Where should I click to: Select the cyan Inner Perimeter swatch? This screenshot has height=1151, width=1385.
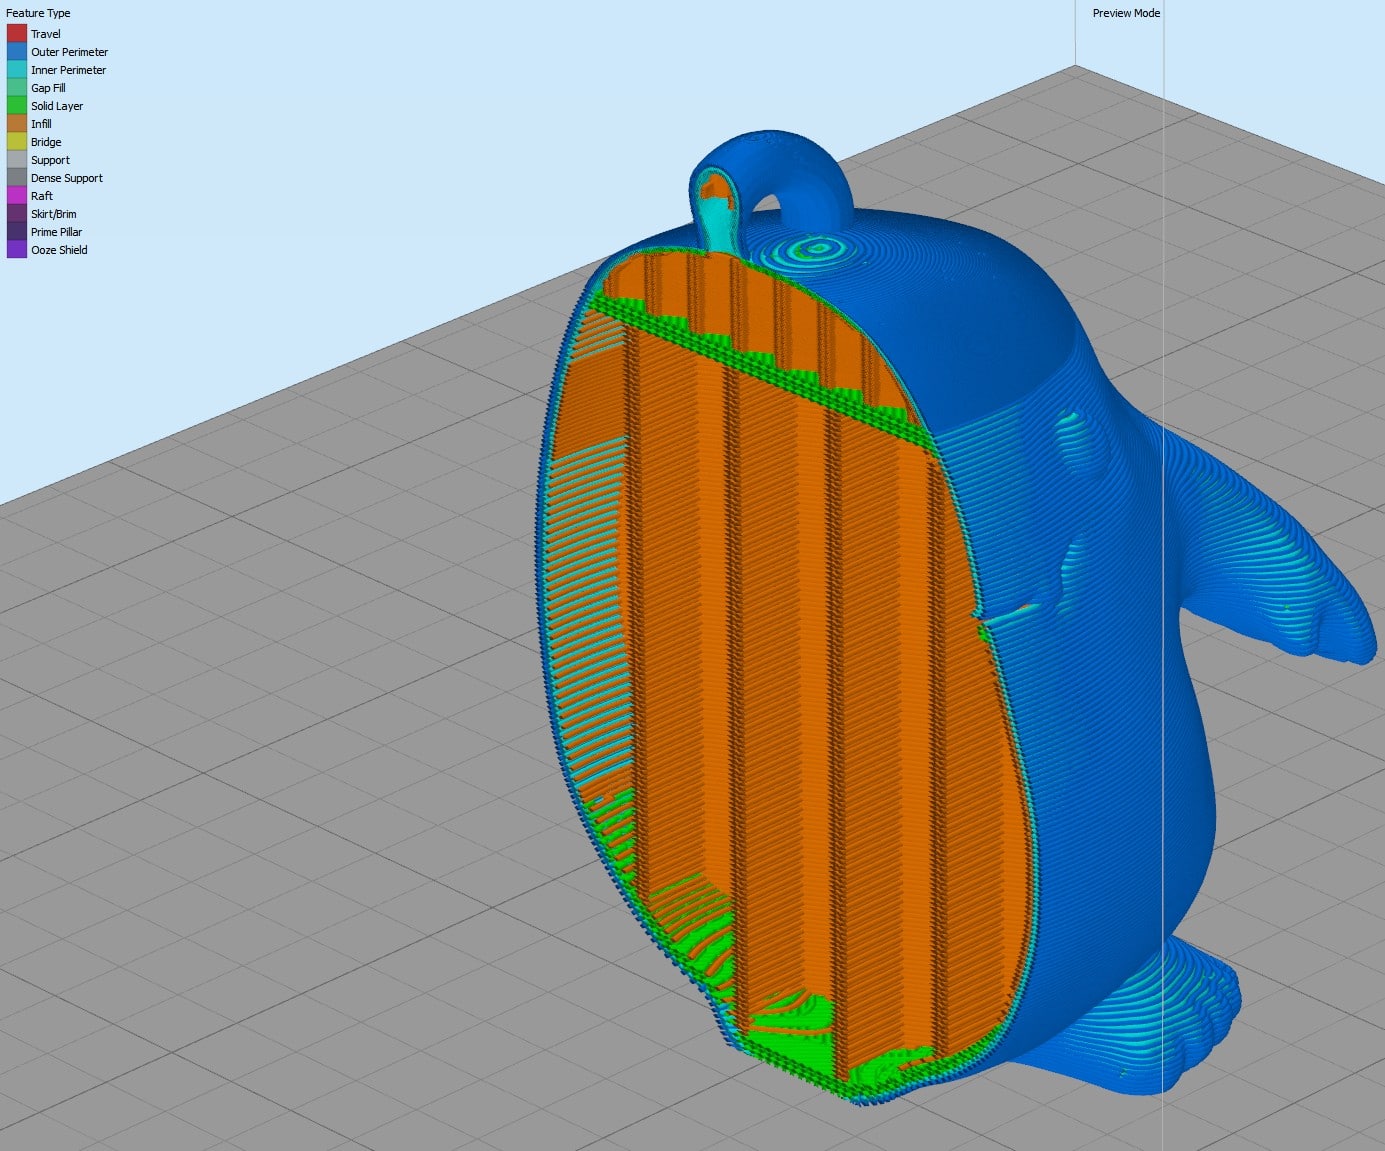point(17,70)
